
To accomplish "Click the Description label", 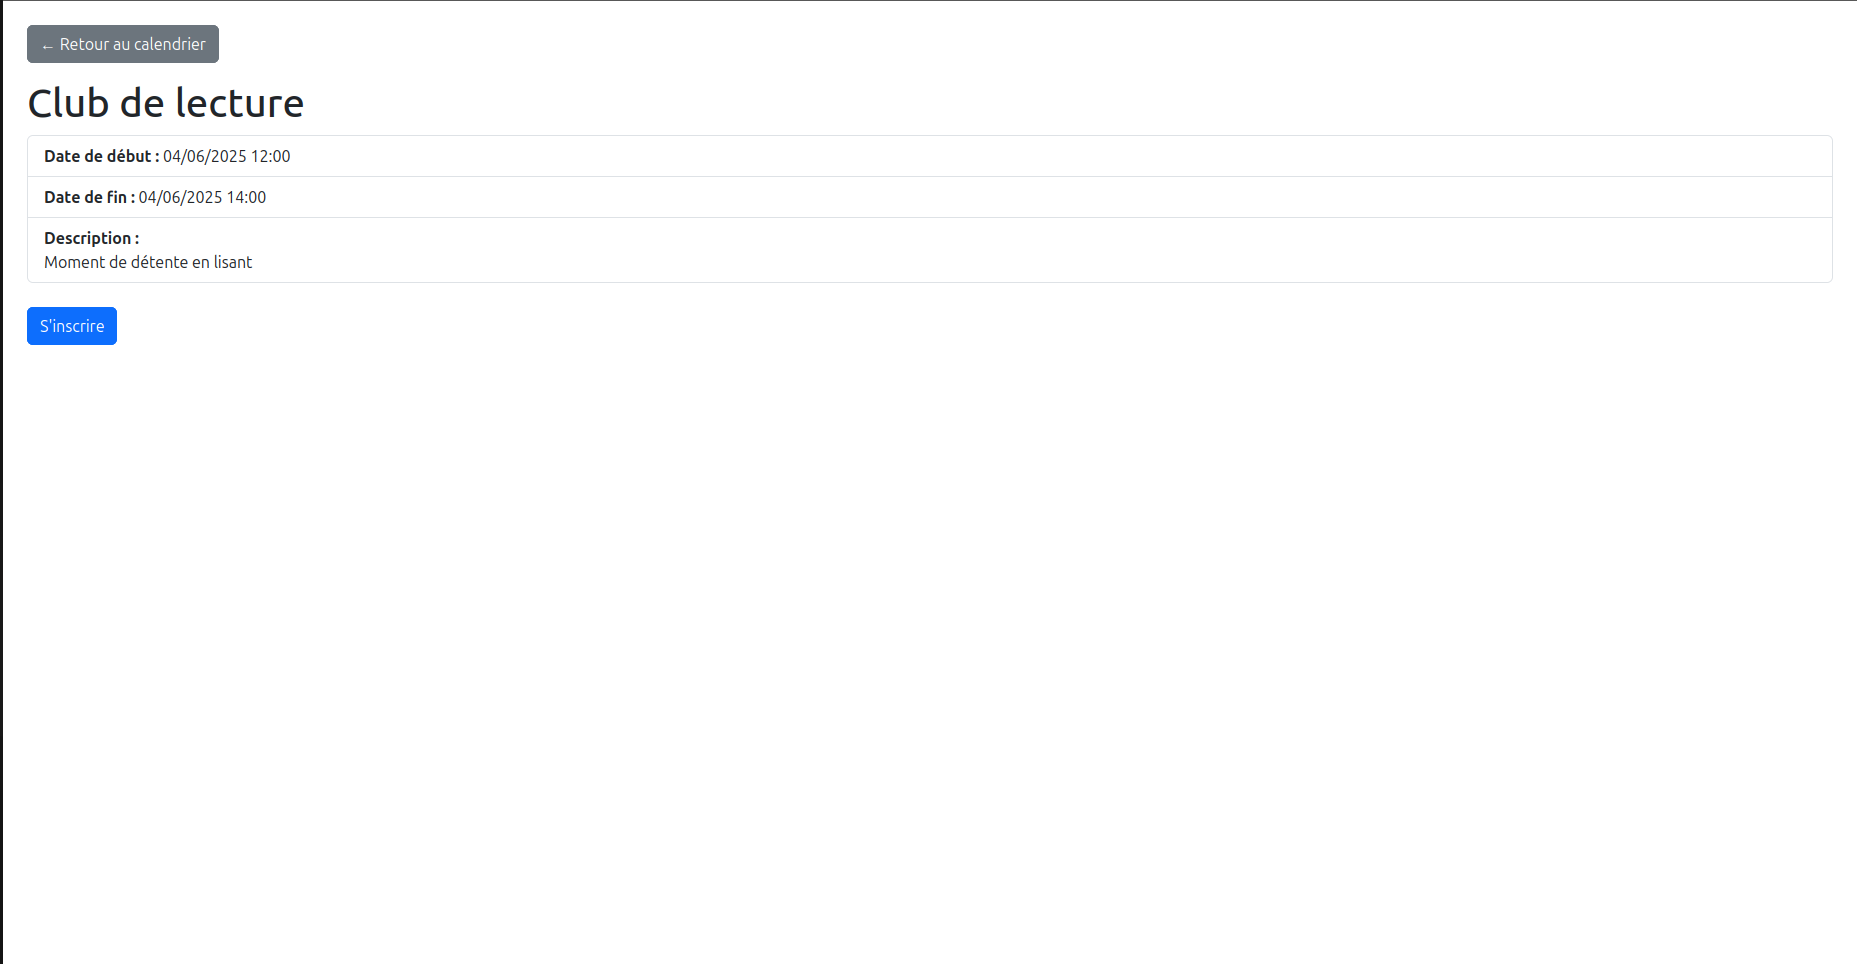I will tap(92, 238).
